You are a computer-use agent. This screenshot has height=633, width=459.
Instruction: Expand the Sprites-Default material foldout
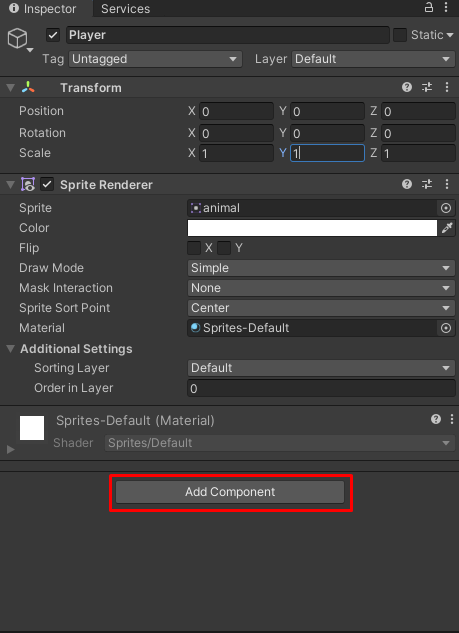click(x=11, y=449)
